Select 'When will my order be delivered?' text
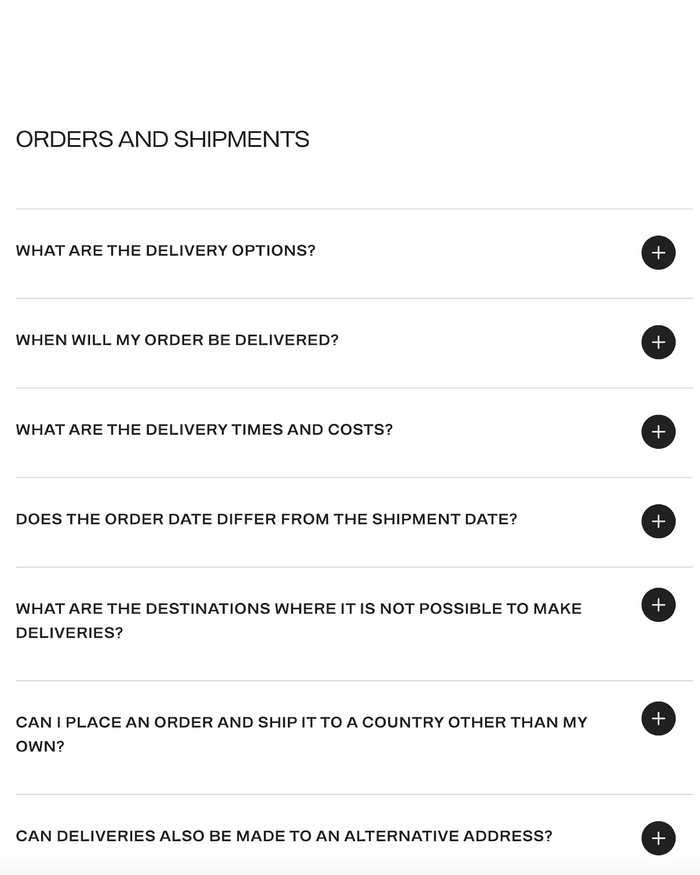Viewport: 700px width, 875px height. [177, 340]
